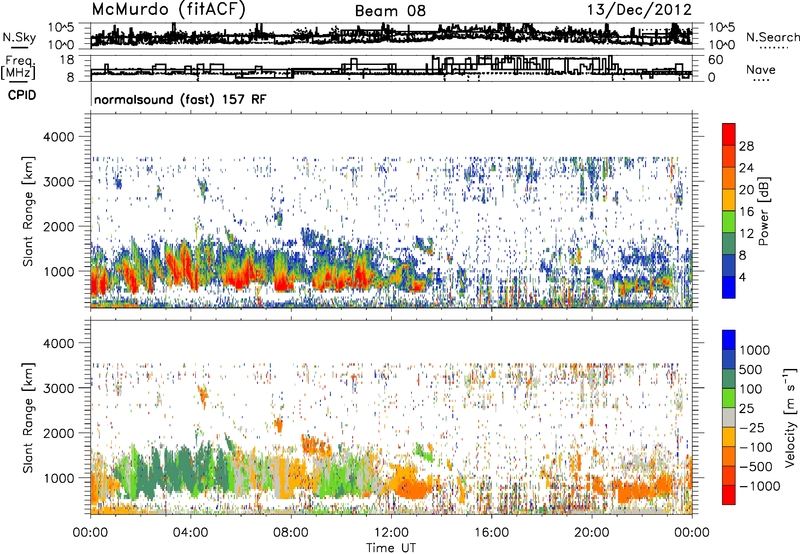The height and width of the screenshot is (554, 800).
Task: Click the '2000' tick on velocity panel axis
Action: click(x=58, y=433)
